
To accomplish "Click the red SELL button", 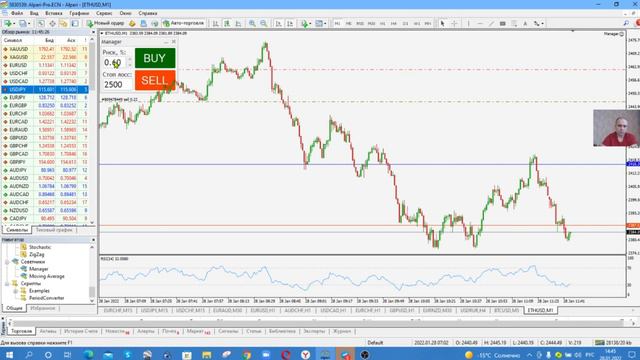I will pyautogui.click(x=155, y=80).
